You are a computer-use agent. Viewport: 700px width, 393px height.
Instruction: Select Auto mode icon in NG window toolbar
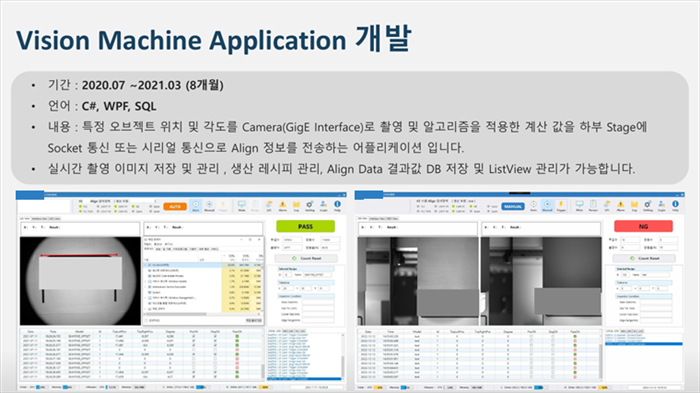(533, 205)
